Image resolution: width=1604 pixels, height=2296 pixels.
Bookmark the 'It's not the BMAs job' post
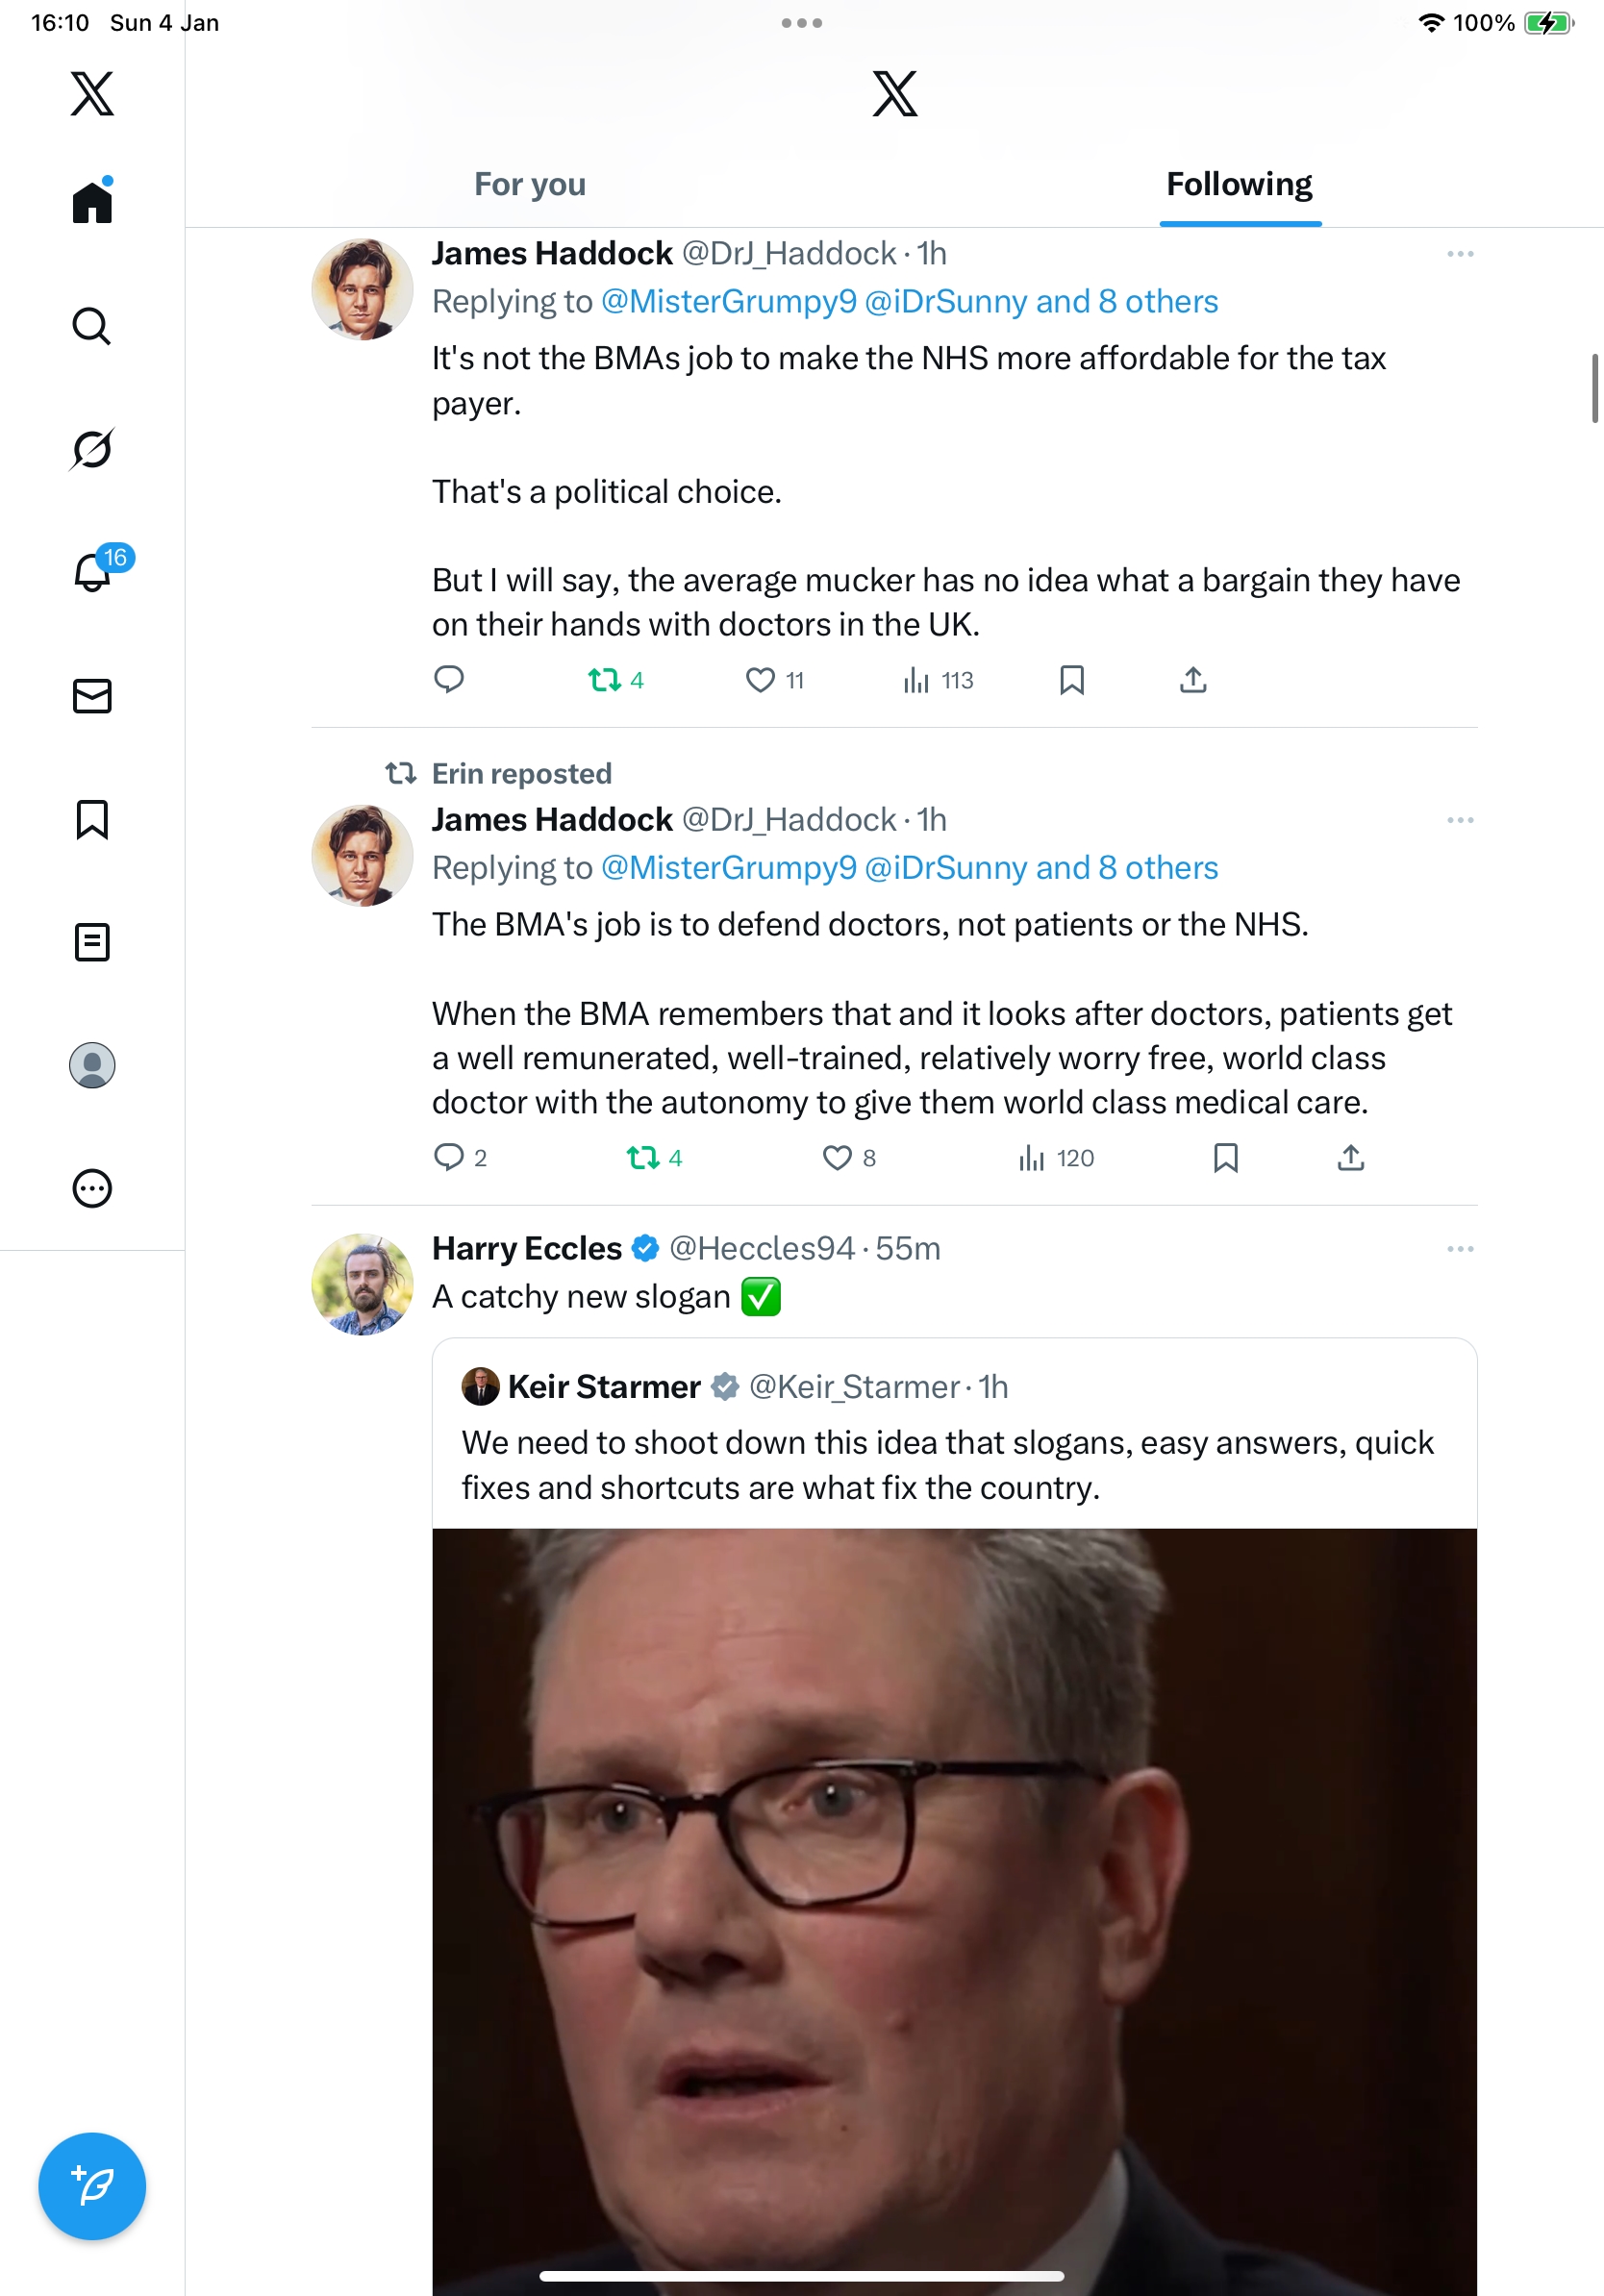(x=1072, y=680)
